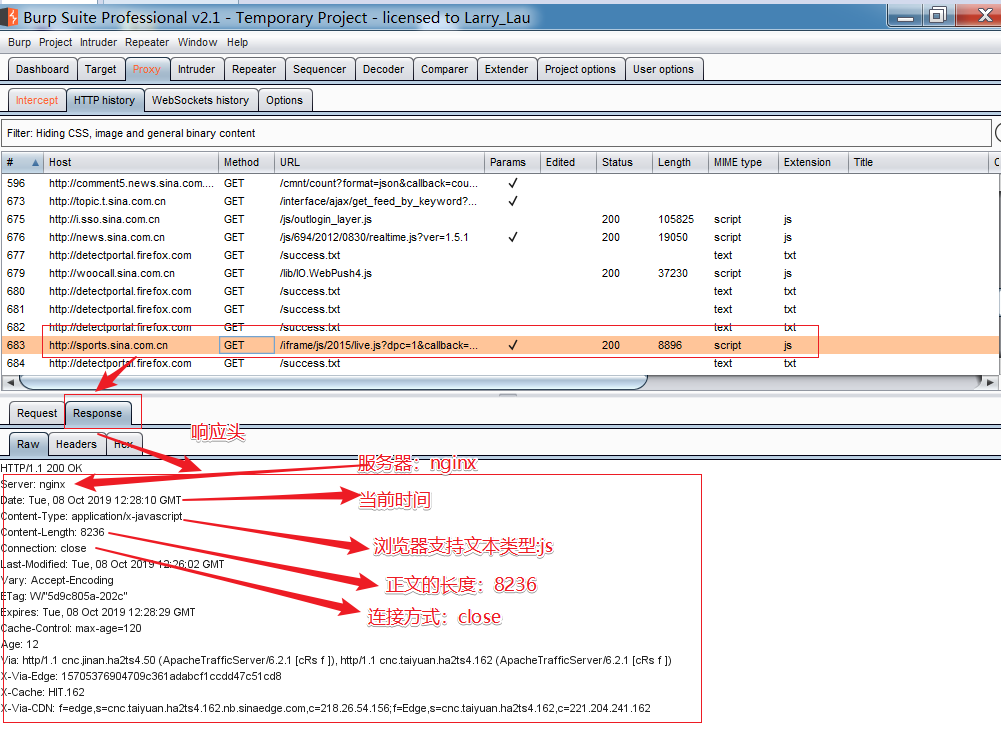Viewport: 1001px width, 736px height.
Task: Select row 680 detectportal.firefox.com
Action: point(500,291)
